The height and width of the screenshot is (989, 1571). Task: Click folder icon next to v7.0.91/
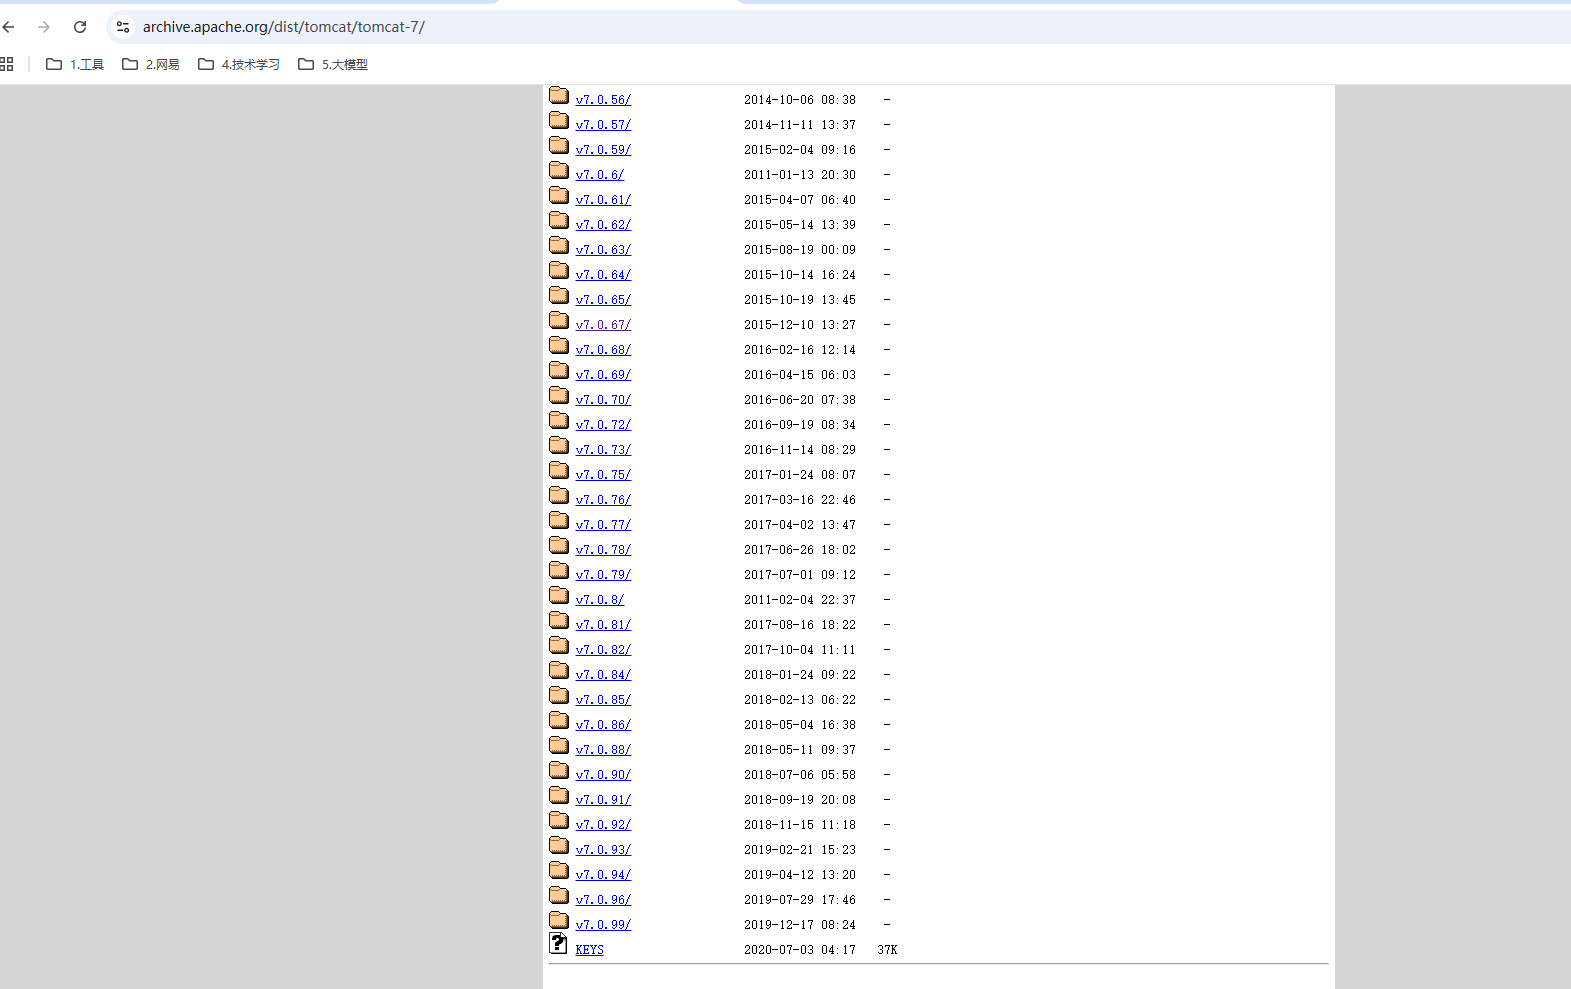point(559,796)
